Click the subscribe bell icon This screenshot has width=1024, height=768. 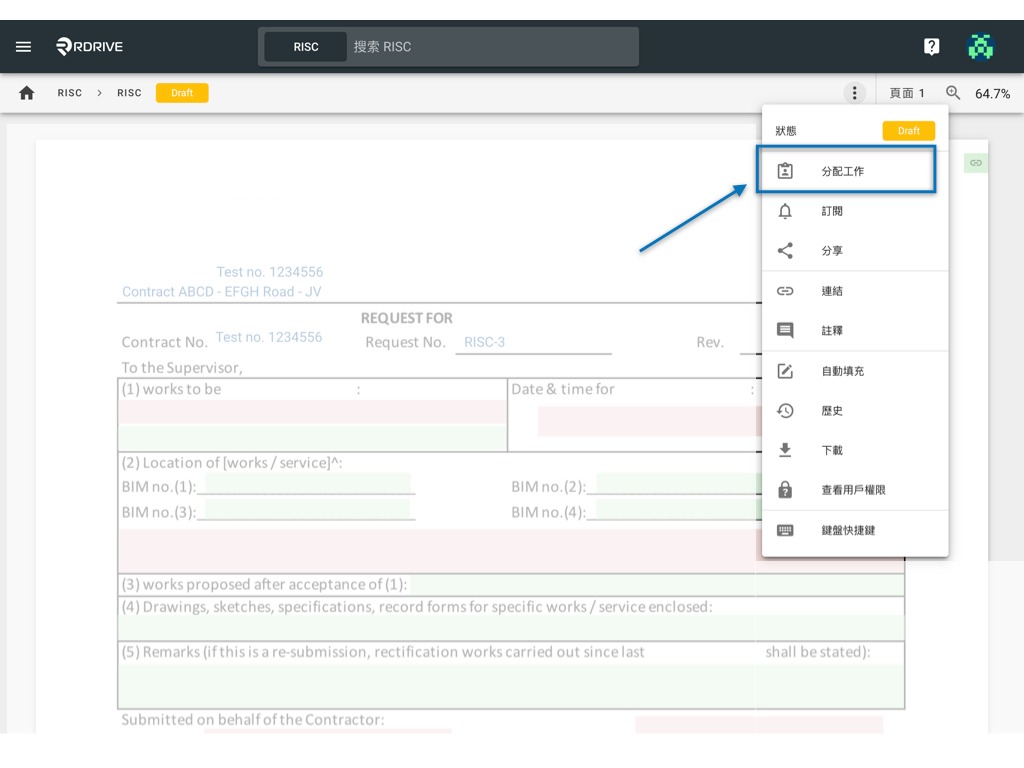click(x=785, y=211)
